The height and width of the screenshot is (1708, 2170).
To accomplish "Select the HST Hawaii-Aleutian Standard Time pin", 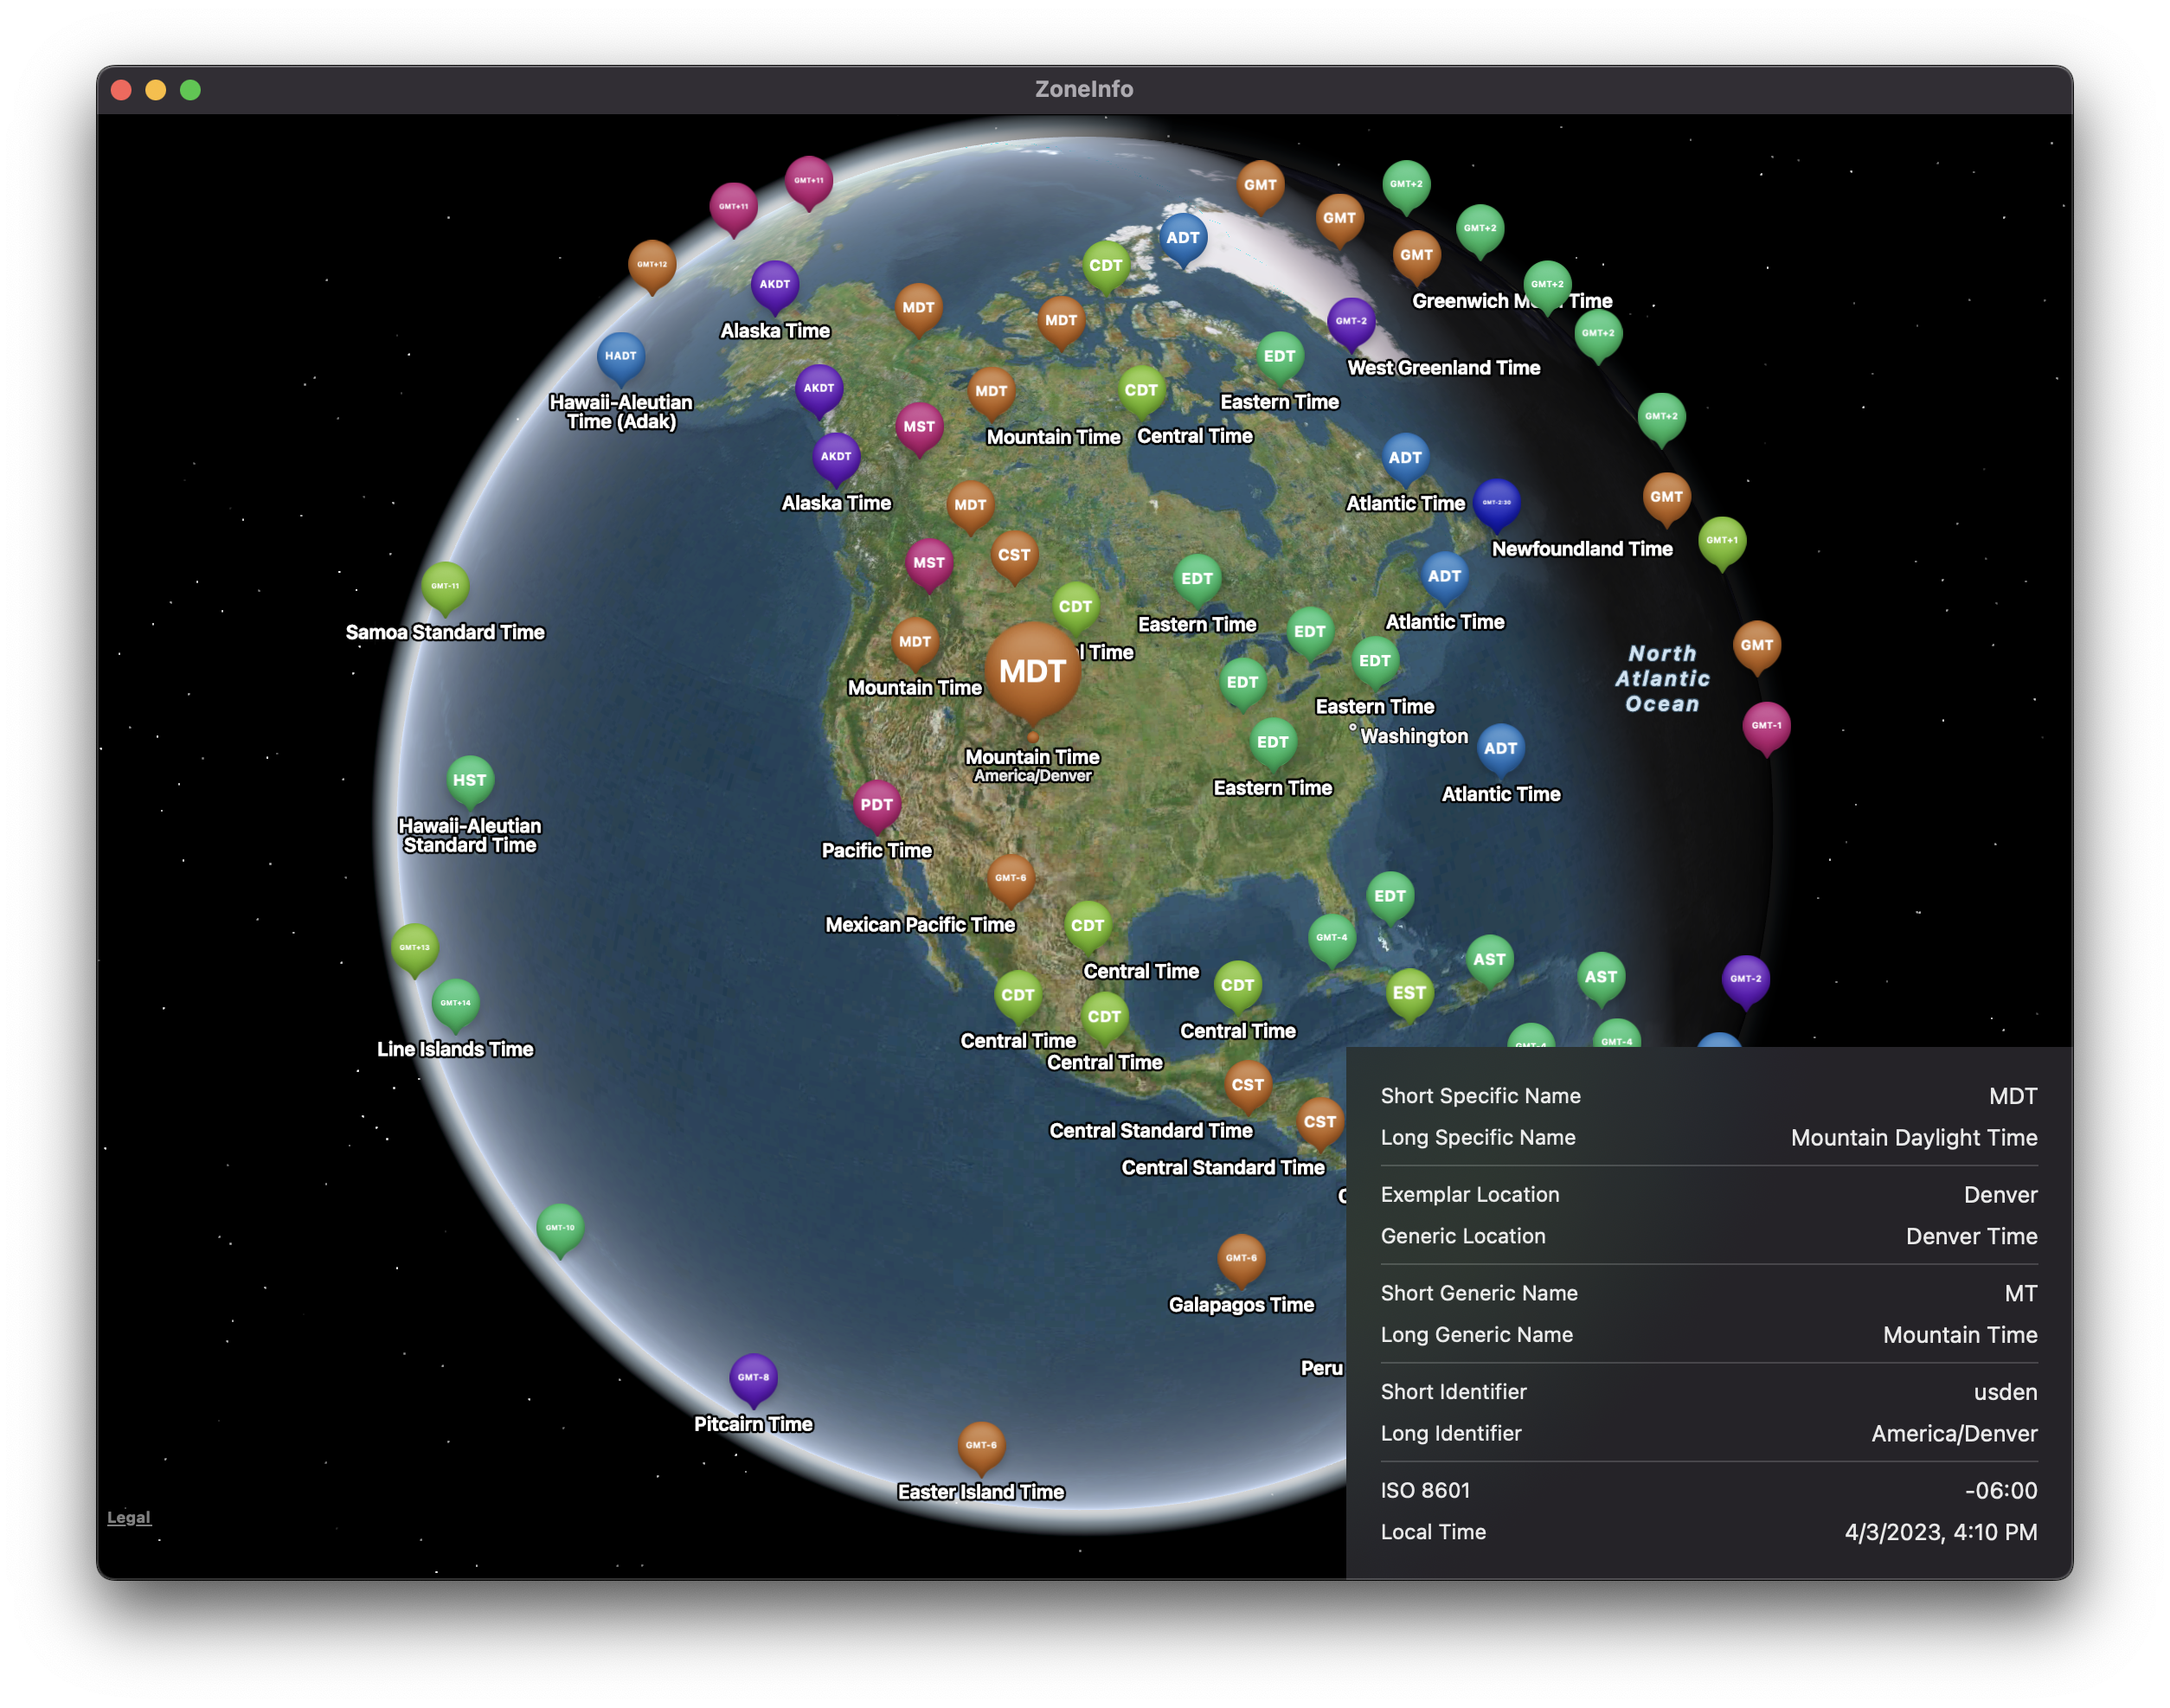I will pyautogui.click(x=469, y=780).
